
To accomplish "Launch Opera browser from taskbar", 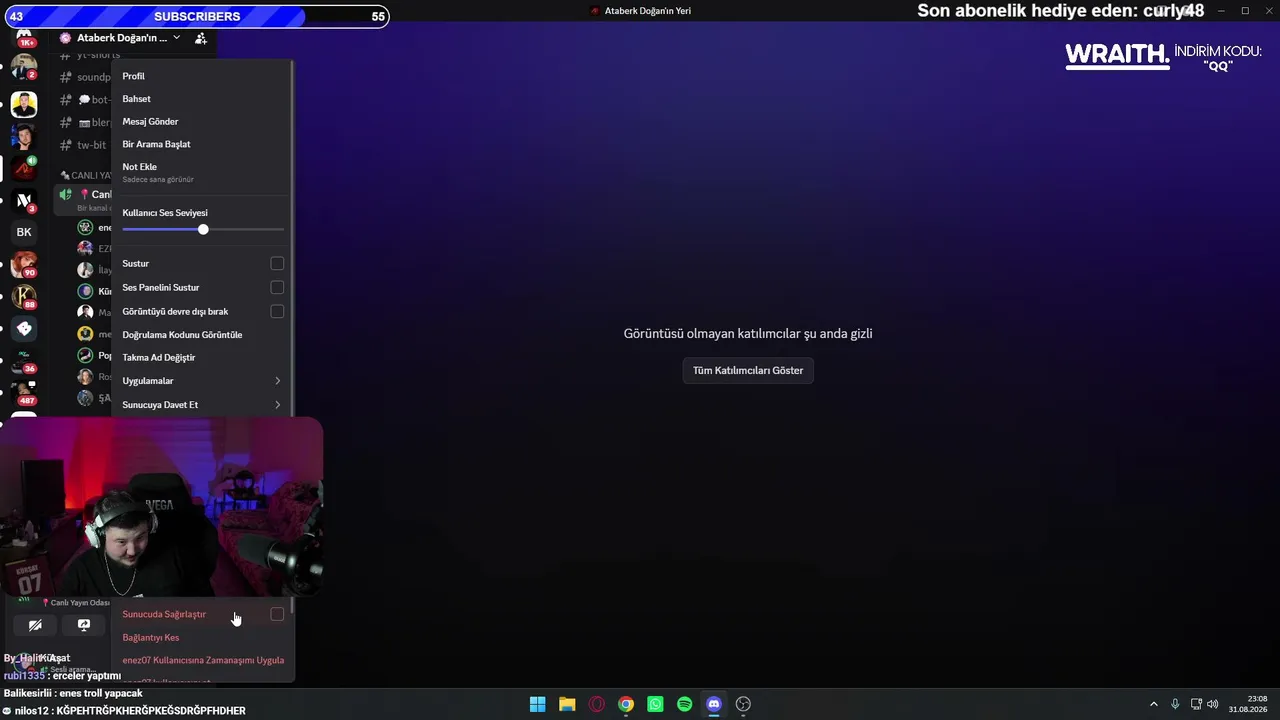I will [597, 704].
